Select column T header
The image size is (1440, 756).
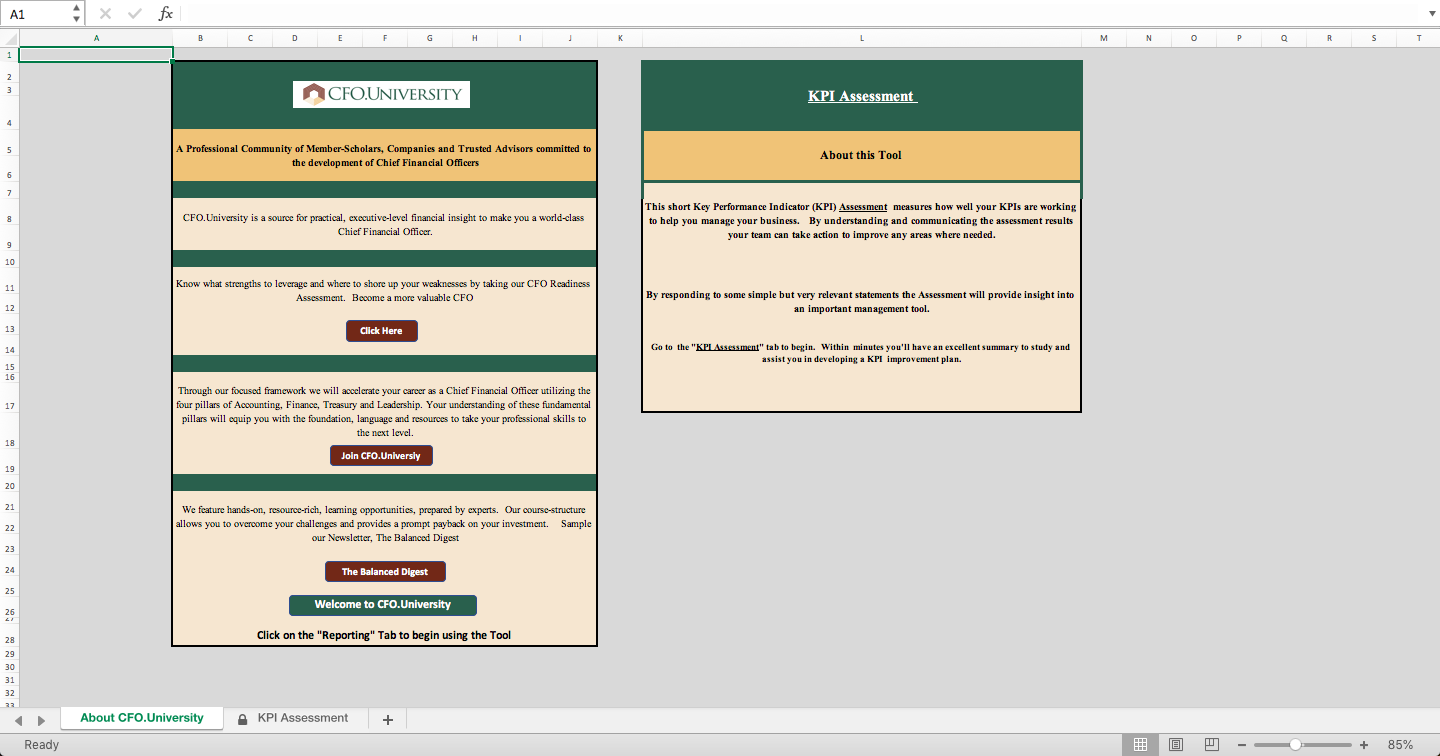(x=1418, y=38)
